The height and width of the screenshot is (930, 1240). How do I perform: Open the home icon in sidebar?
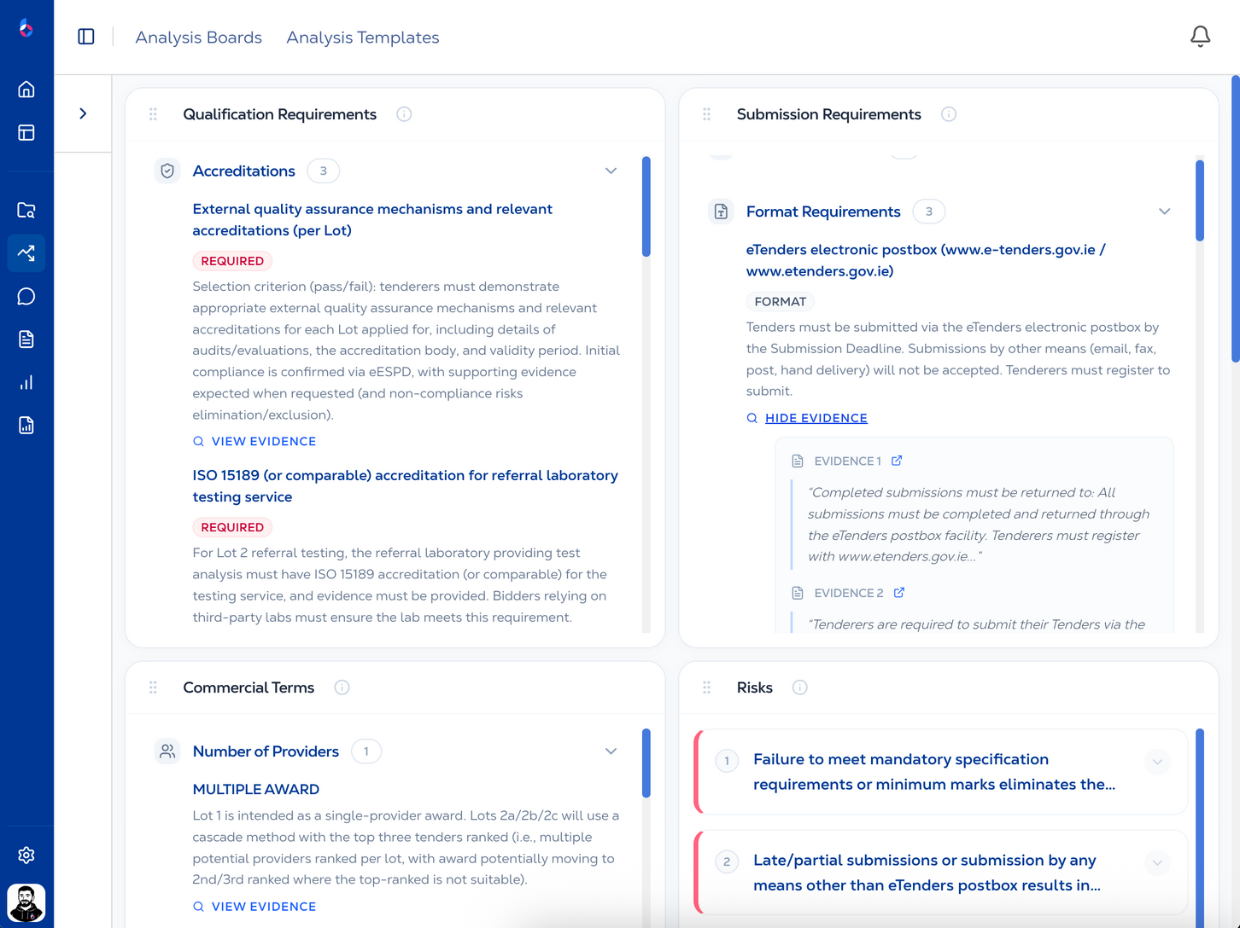tap(27, 89)
